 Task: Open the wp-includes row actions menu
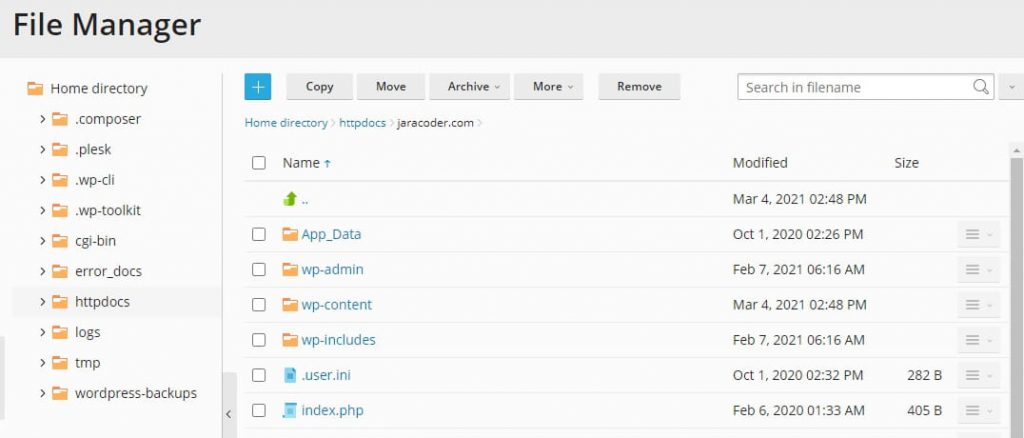pyautogui.click(x=978, y=340)
